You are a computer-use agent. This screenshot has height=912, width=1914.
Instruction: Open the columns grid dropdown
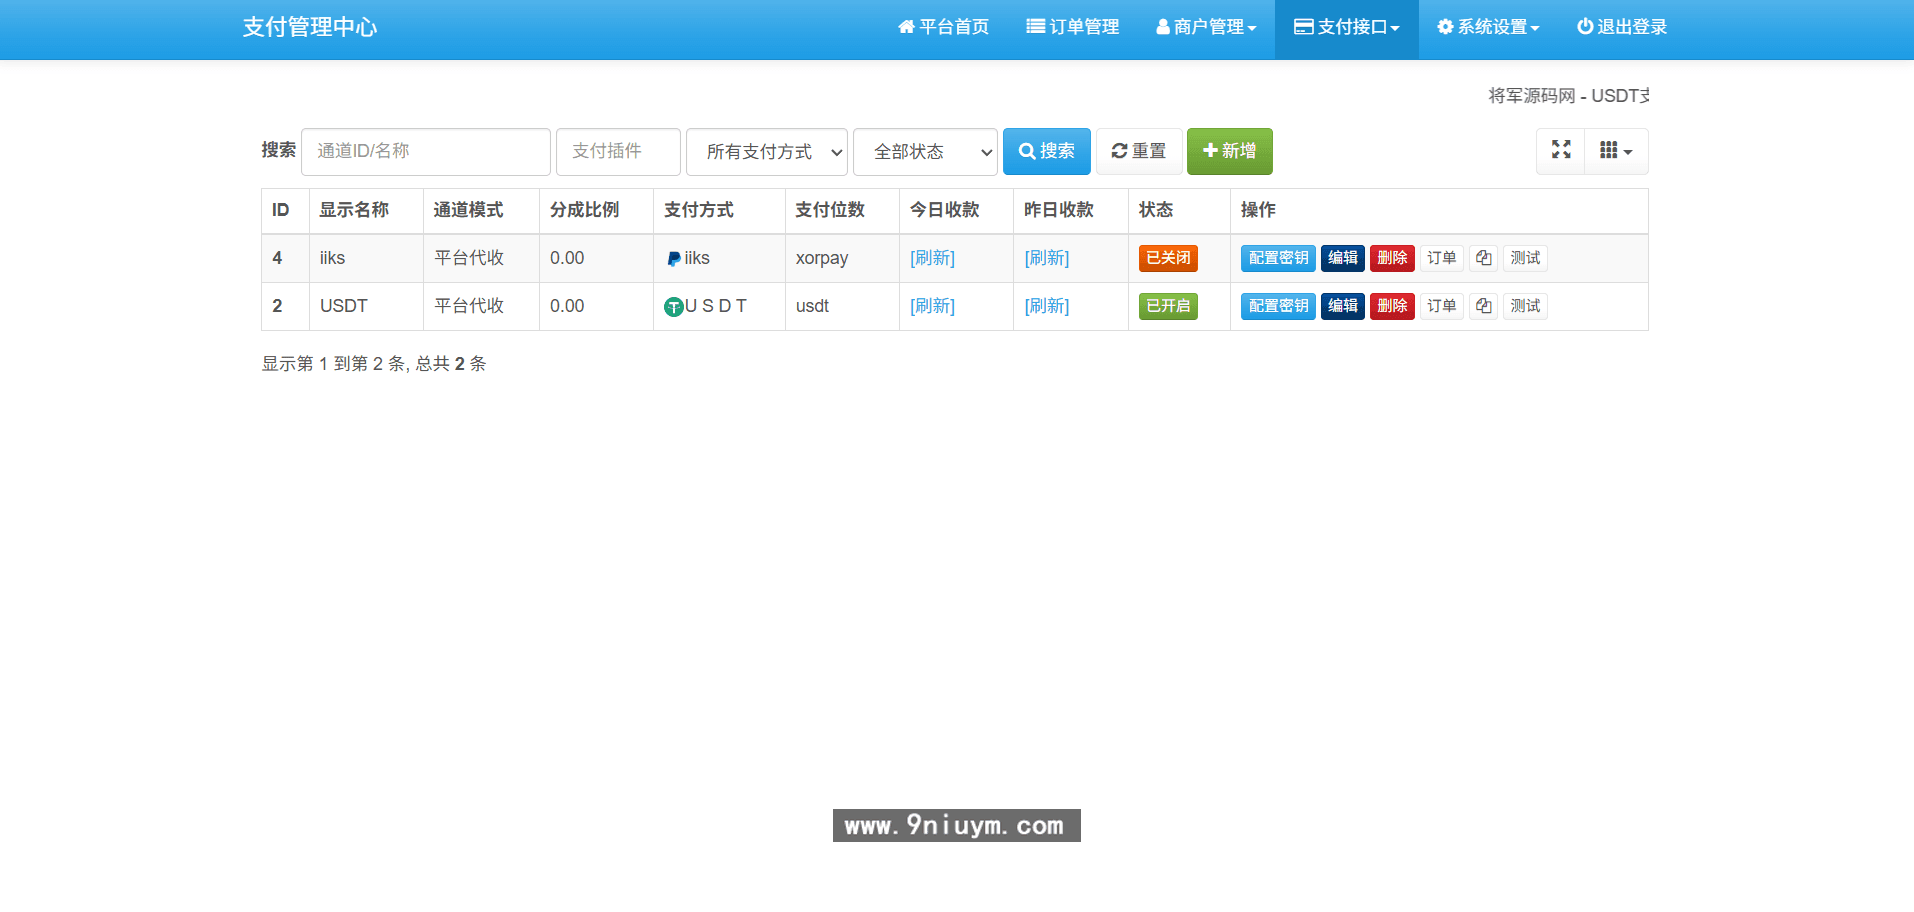pos(1616,150)
